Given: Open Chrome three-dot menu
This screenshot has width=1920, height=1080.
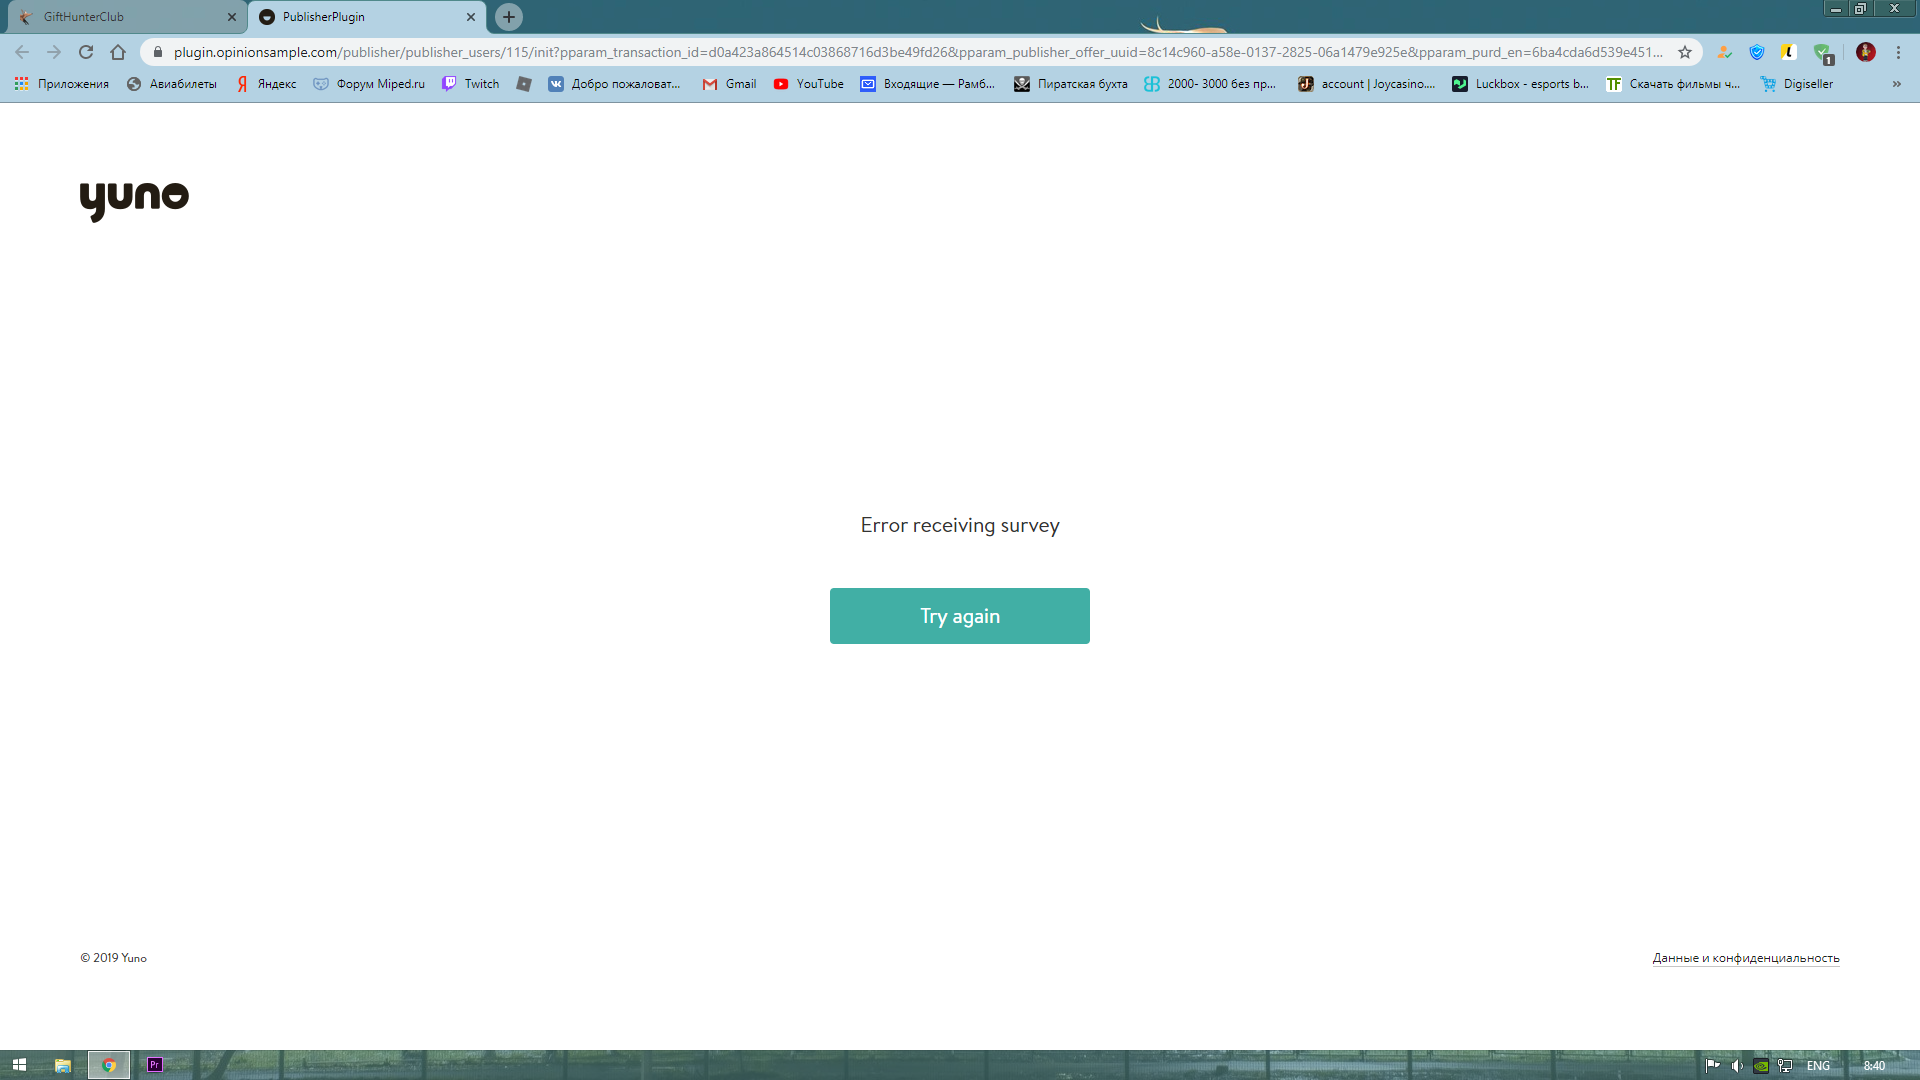Looking at the screenshot, I should pos(1898,52).
